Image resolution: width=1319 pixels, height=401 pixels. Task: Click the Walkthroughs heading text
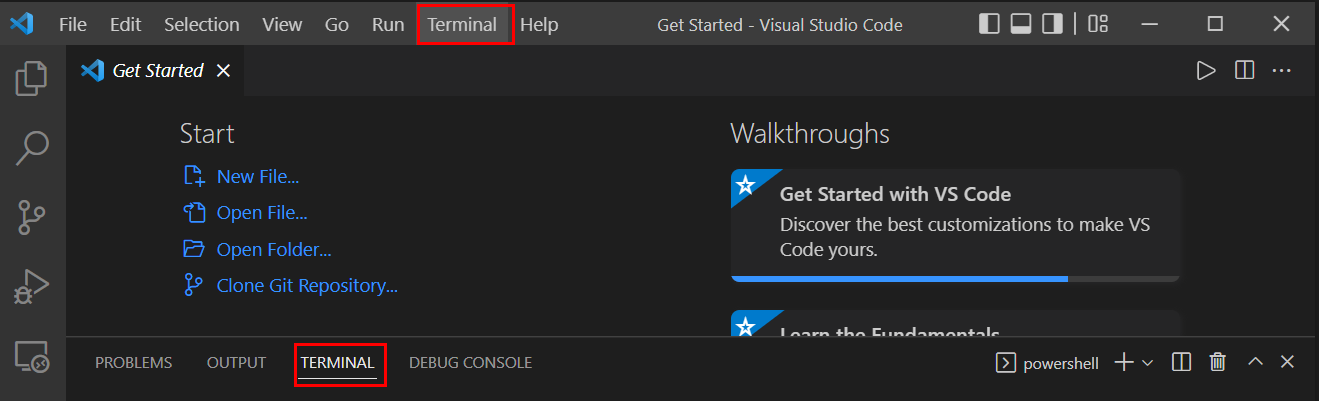[x=810, y=133]
